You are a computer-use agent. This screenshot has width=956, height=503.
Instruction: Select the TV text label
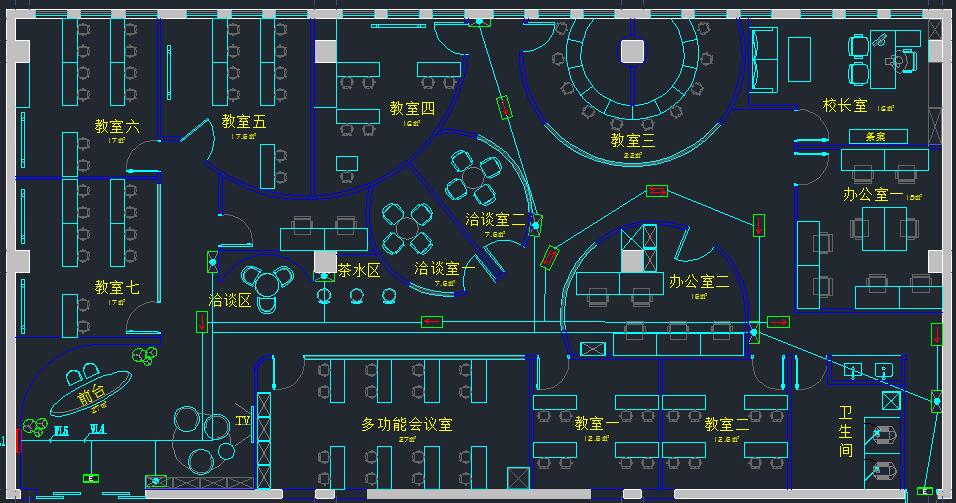(241, 419)
